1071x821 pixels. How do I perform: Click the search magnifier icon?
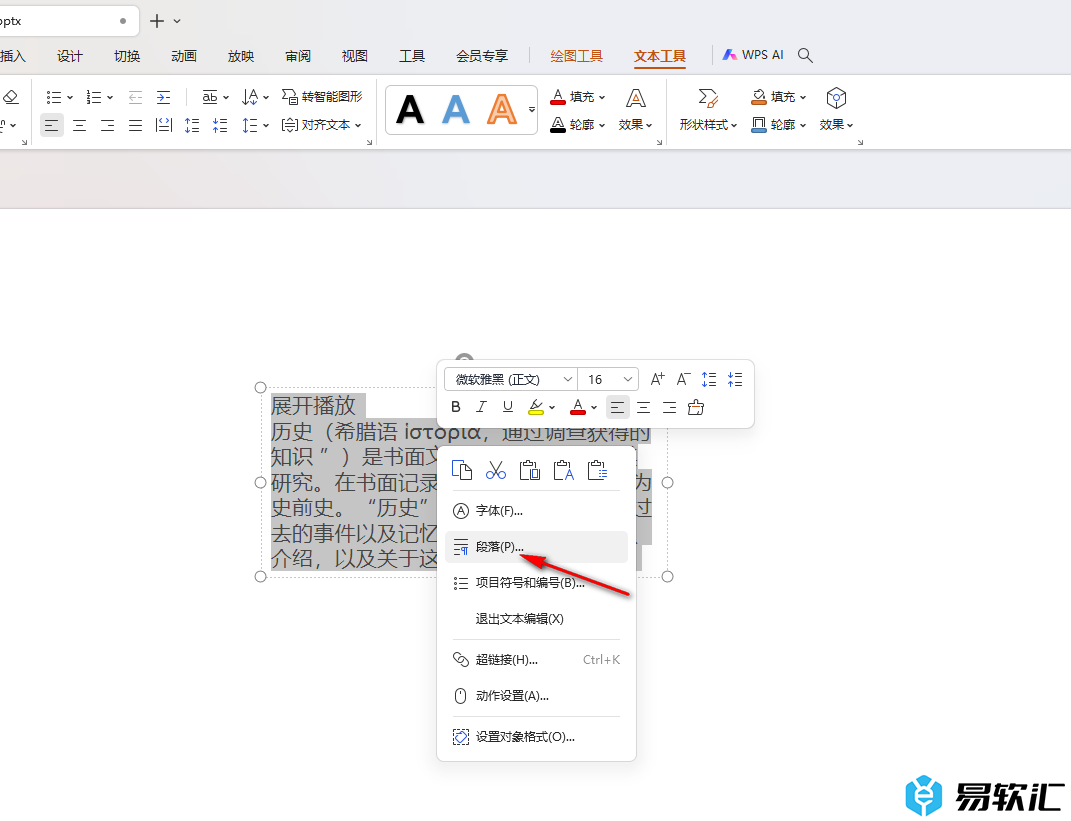point(805,55)
